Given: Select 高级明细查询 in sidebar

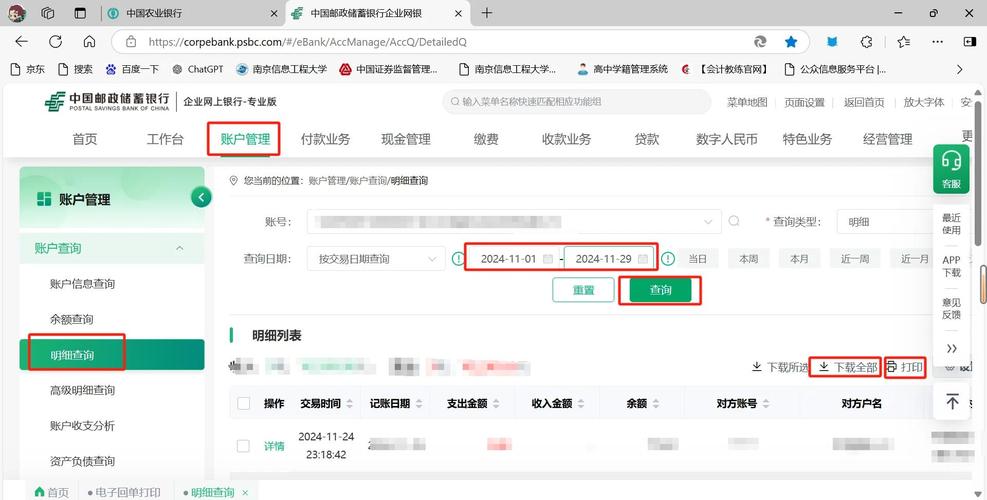Looking at the screenshot, I should (x=83, y=390).
